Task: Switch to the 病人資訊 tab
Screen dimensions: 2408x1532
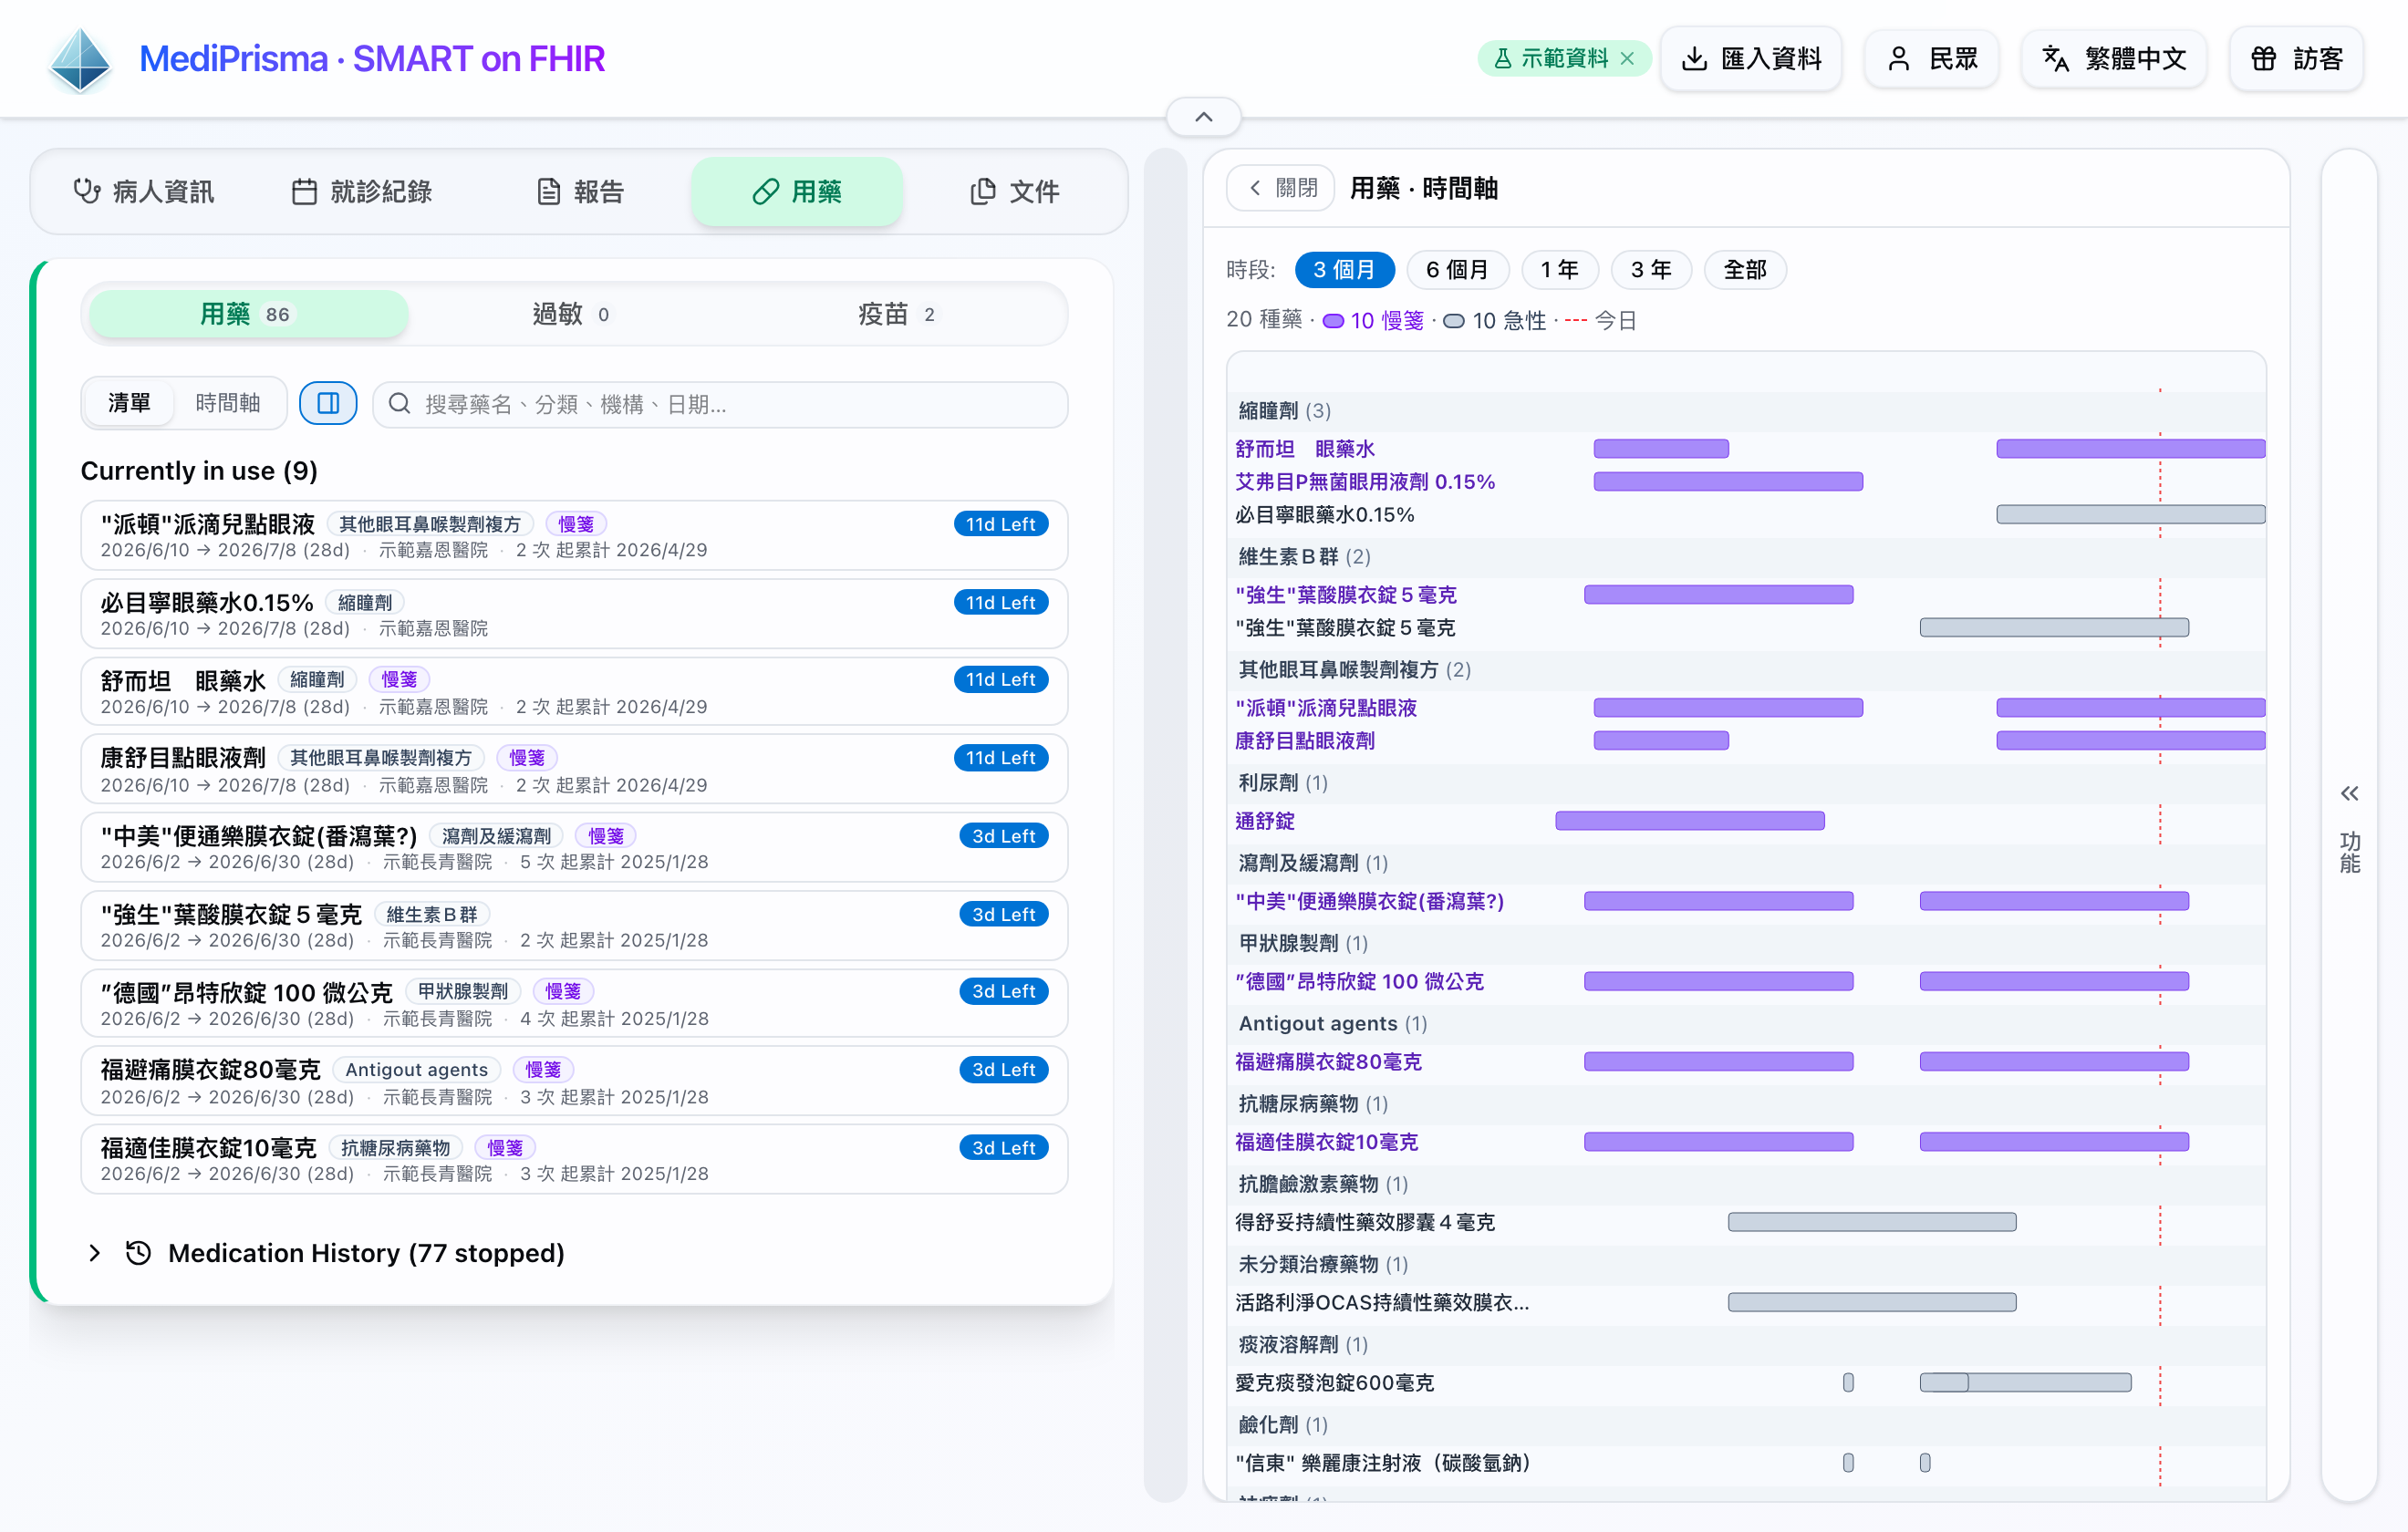Action: [144, 191]
